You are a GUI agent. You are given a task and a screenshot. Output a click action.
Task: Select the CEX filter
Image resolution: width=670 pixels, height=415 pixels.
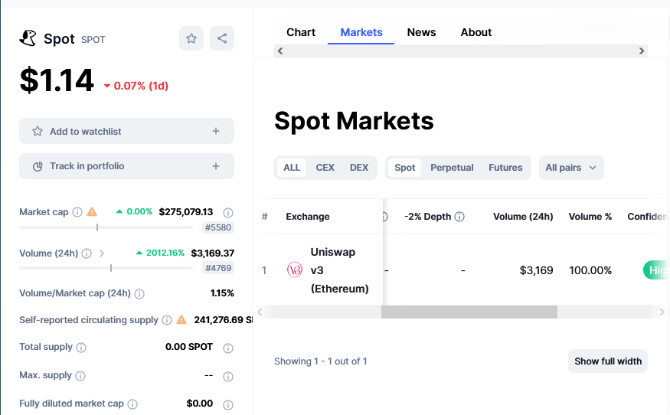click(325, 168)
